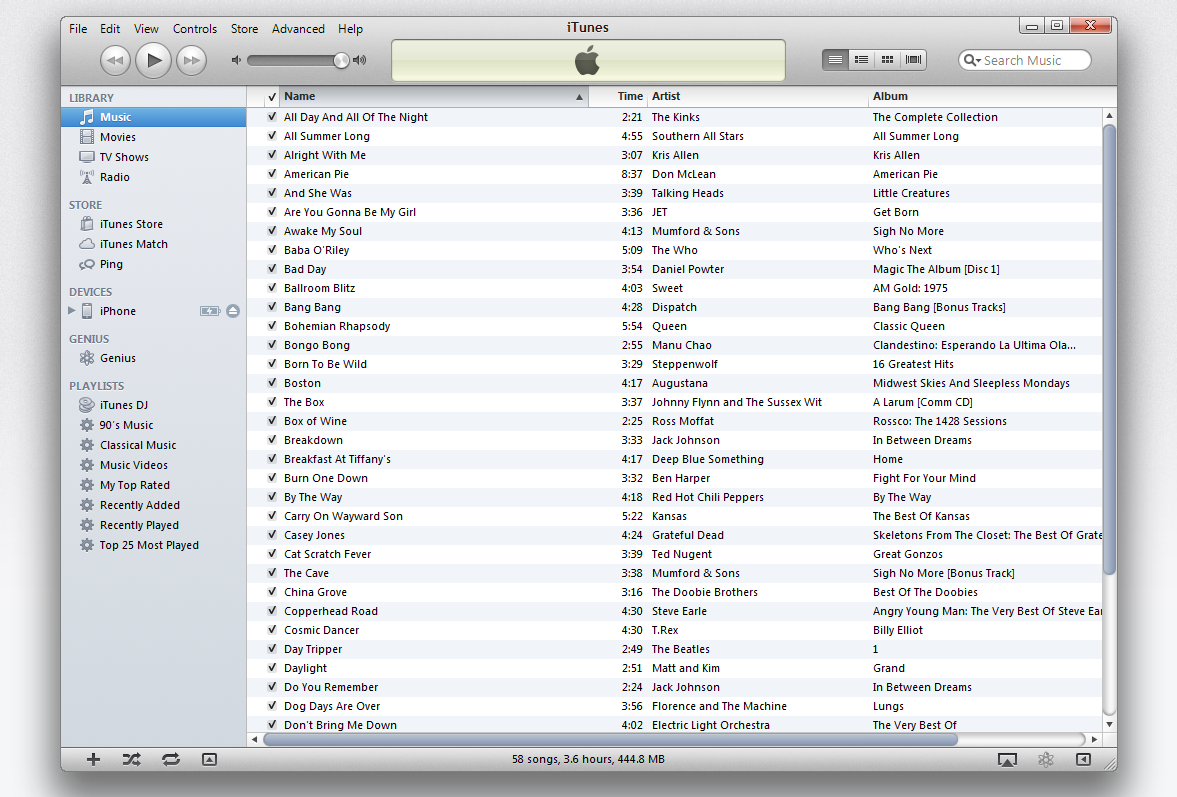Open Radio in sidebar
Viewport: 1177px width, 797px height.
(115, 177)
